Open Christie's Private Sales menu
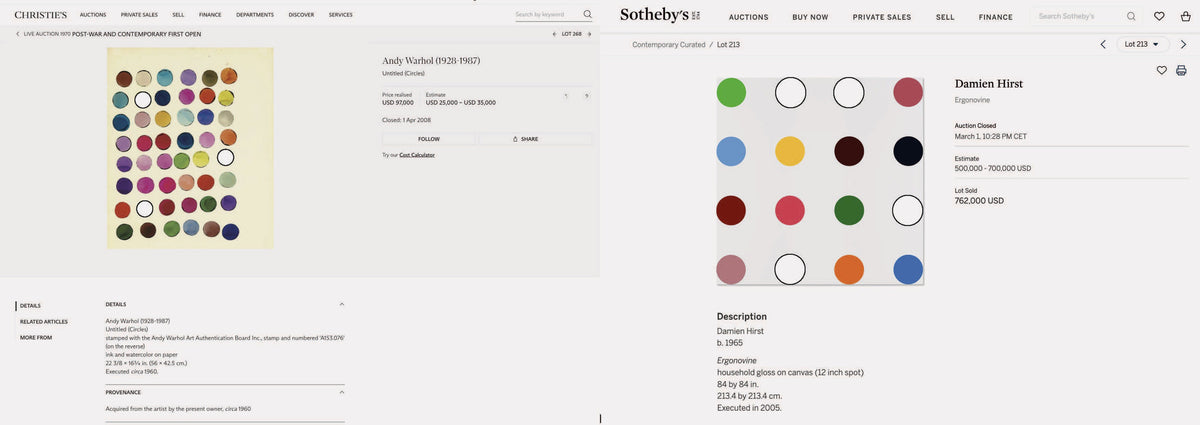 (x=139, y=15)
